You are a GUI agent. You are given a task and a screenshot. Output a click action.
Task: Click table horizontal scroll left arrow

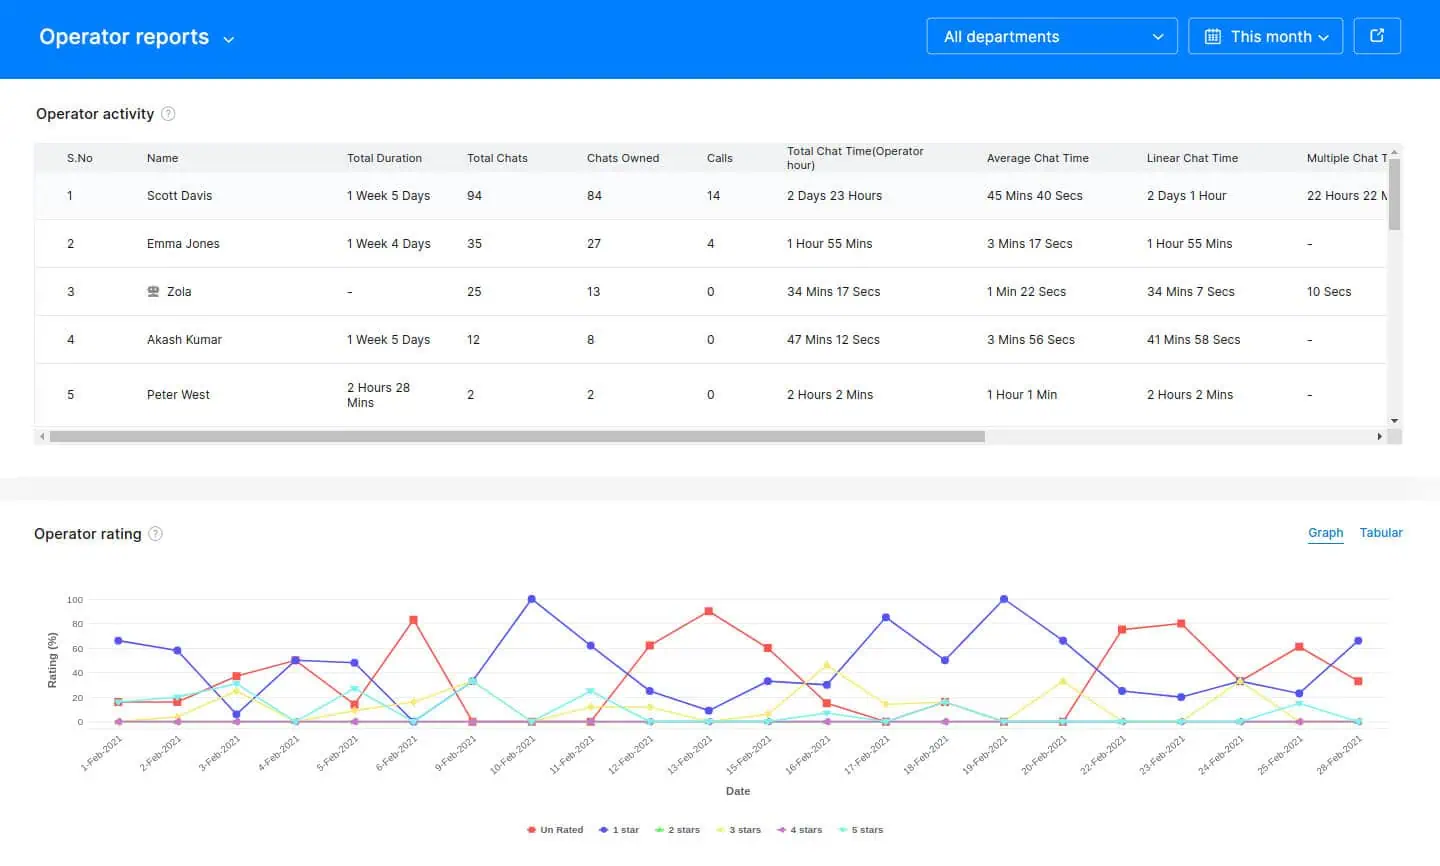[41, 437]
